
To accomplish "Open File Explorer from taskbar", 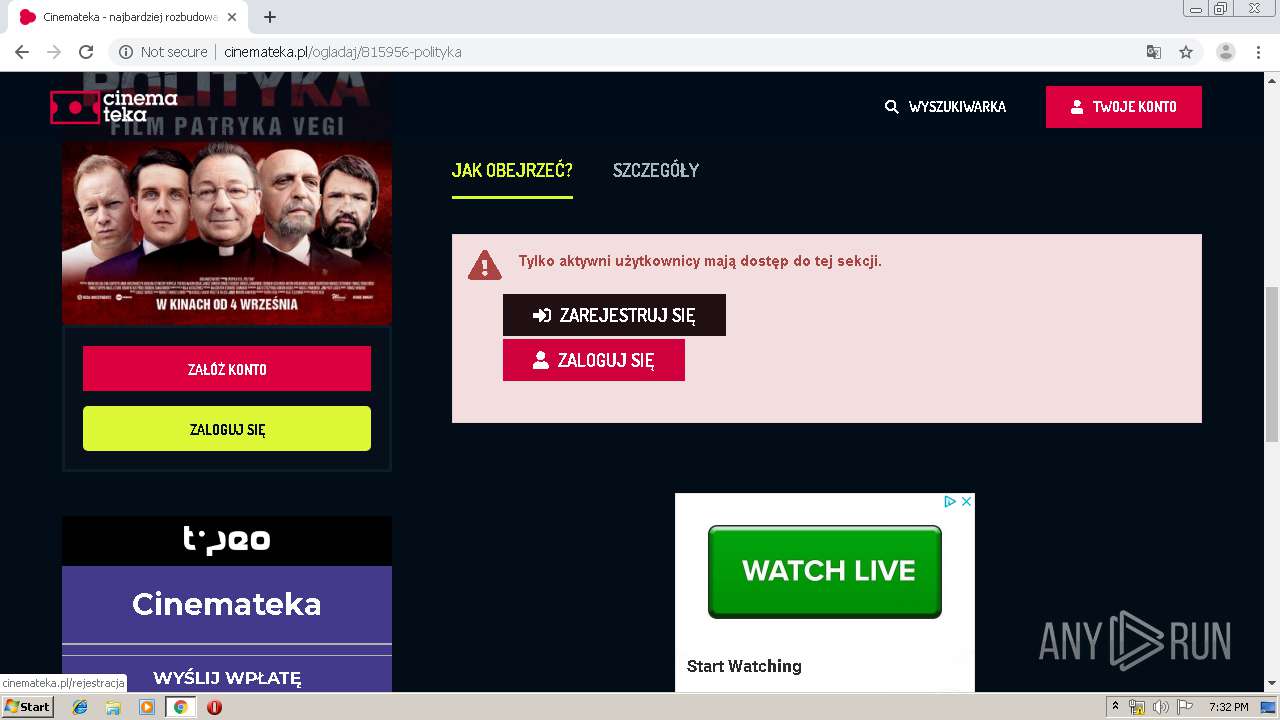I will coord(113,707).
